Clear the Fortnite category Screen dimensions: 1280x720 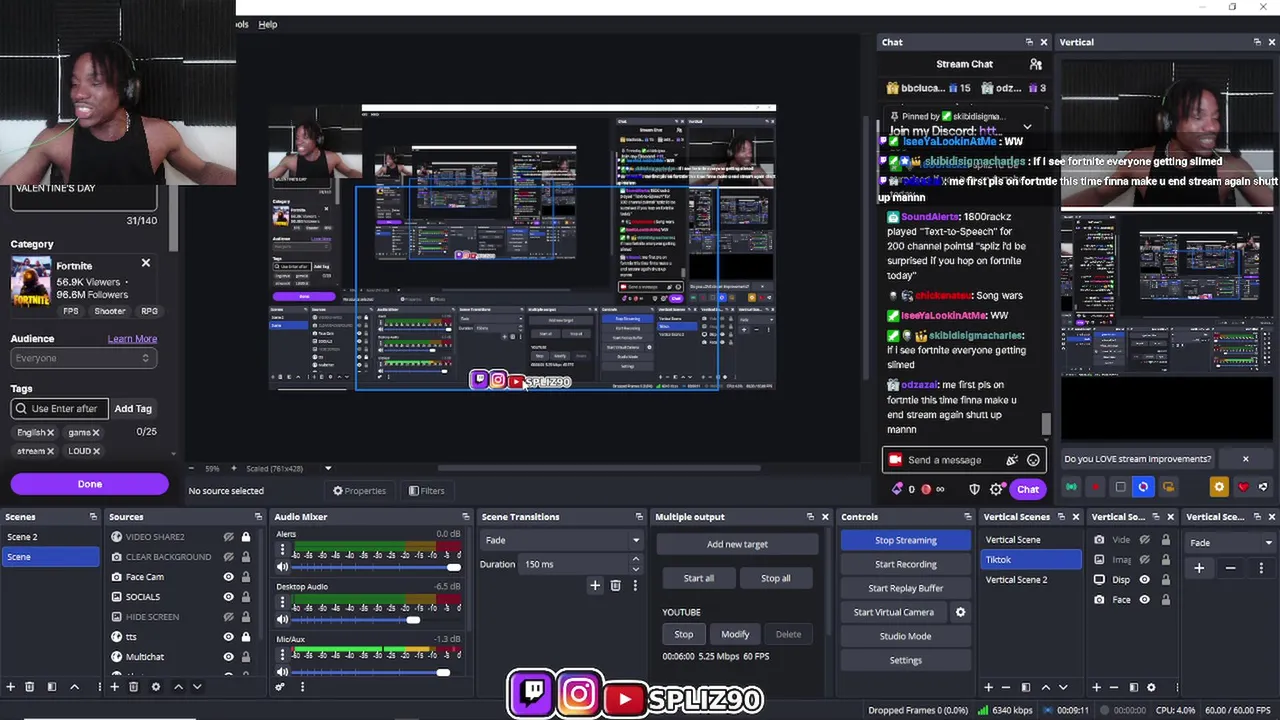point(145,263)
